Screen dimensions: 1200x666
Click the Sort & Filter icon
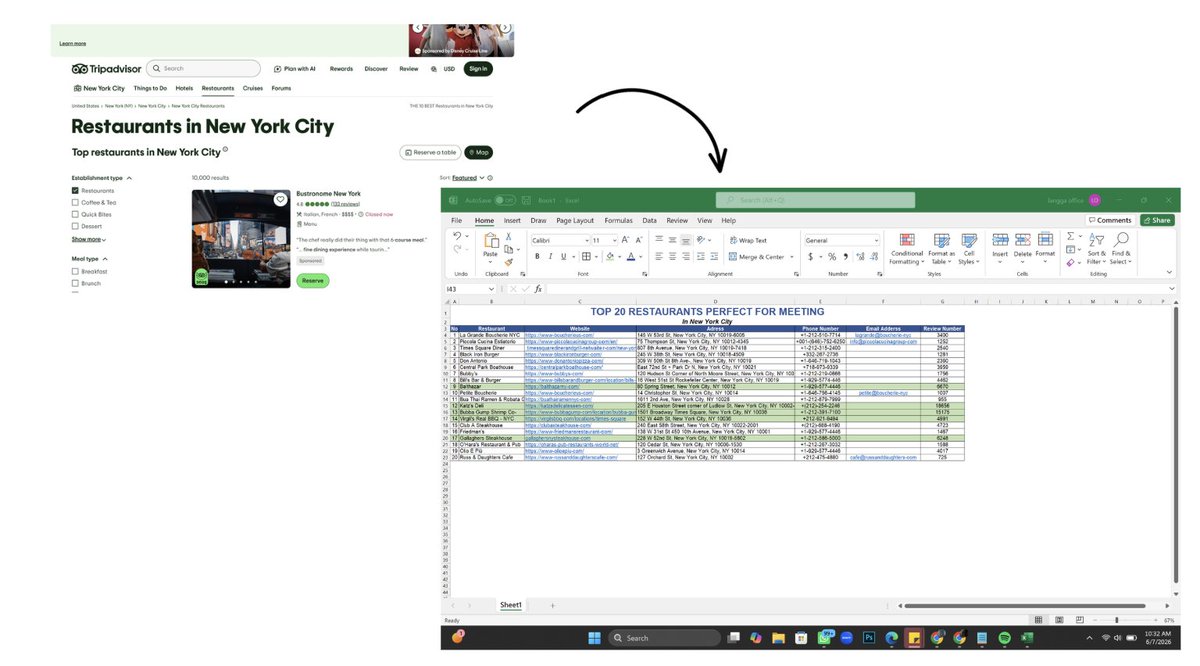click(x=1096, y=240)
